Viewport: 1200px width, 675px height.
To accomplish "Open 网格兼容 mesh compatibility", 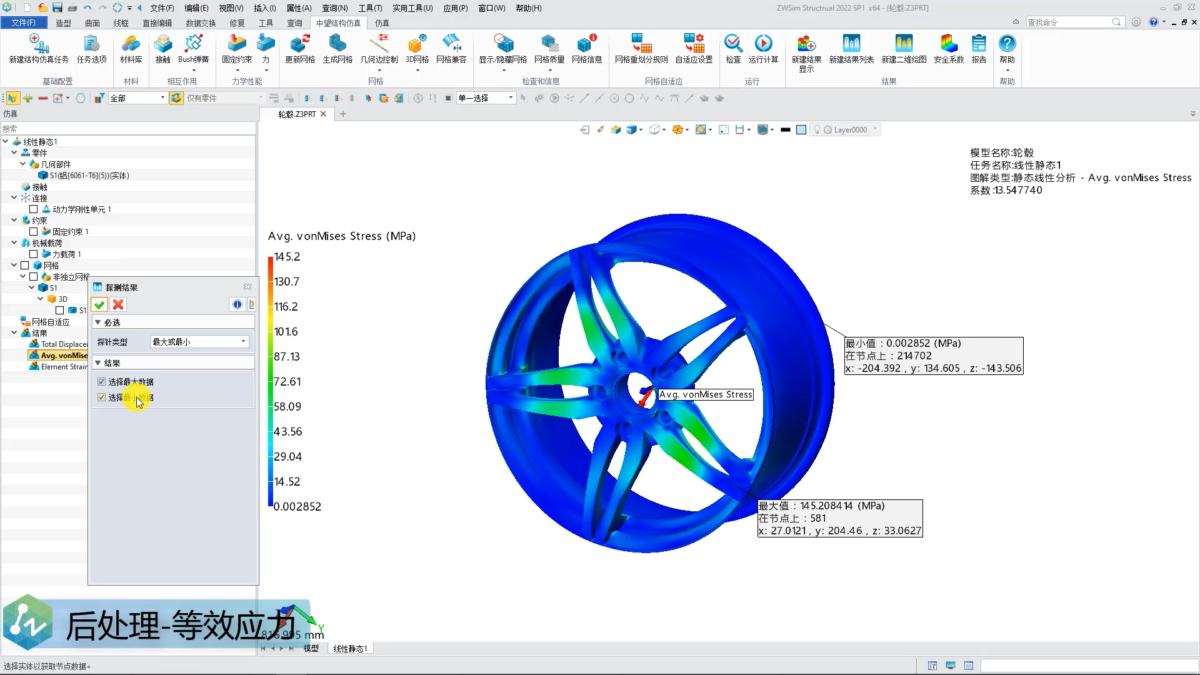I will [451, 48].
